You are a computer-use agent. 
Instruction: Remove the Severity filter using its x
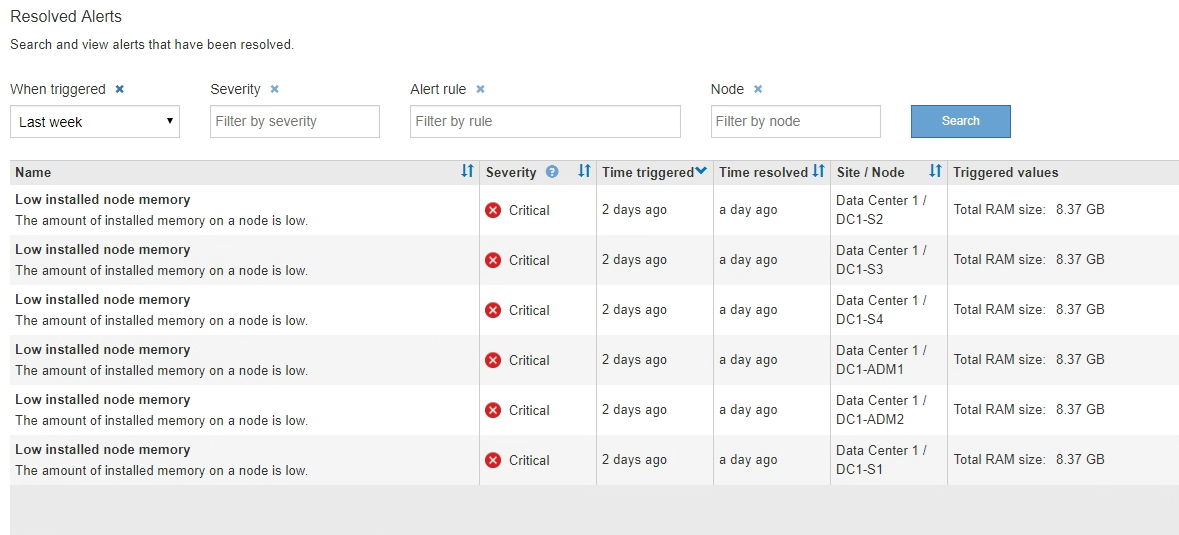[274, 89]
